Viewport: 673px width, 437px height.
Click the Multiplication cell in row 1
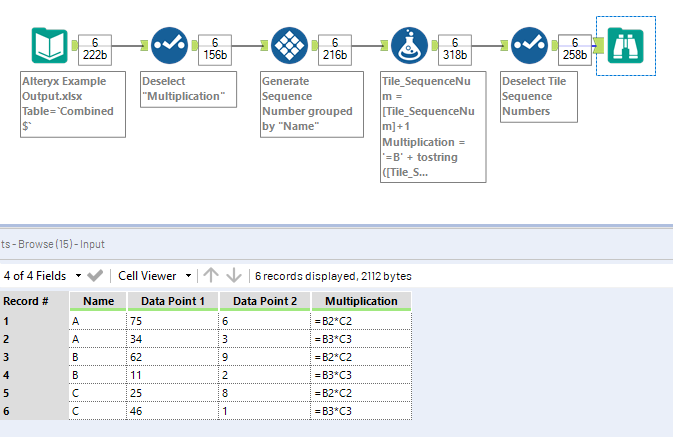(x=361, y=321)
